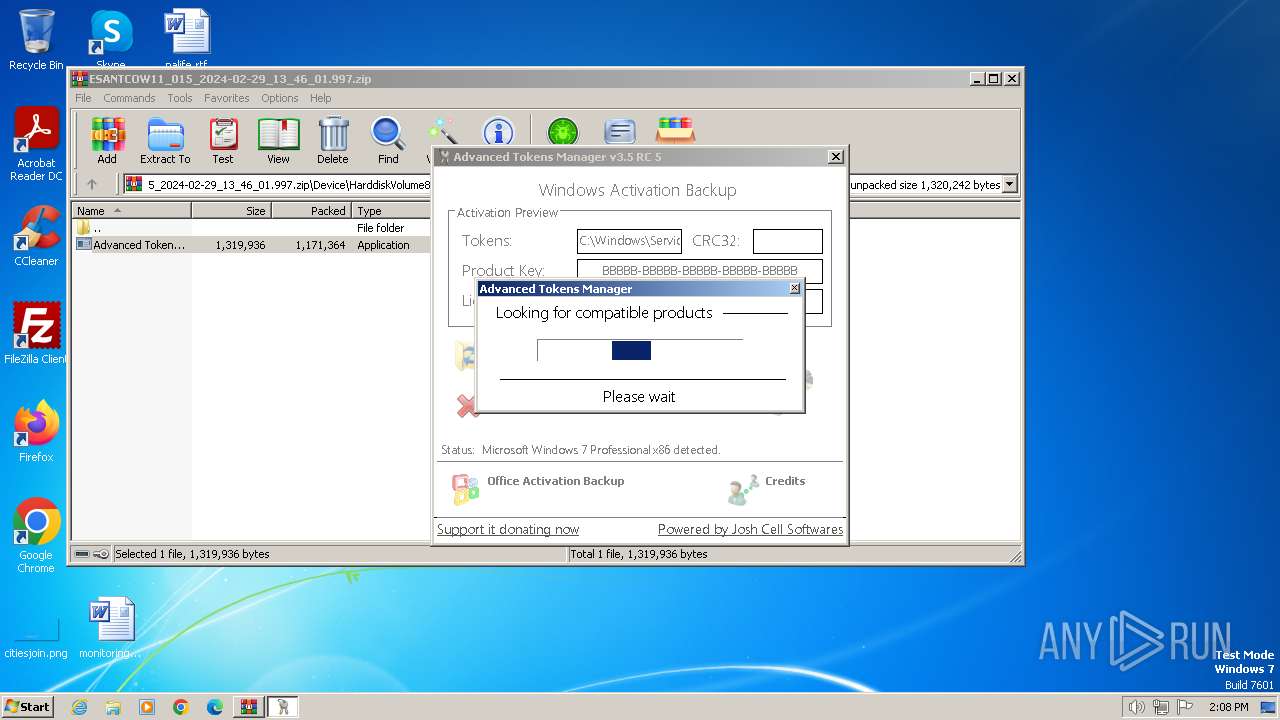This screenshot has height=720, width=1280.
Task: Sort files by Name column
Action: click(132, 210)
